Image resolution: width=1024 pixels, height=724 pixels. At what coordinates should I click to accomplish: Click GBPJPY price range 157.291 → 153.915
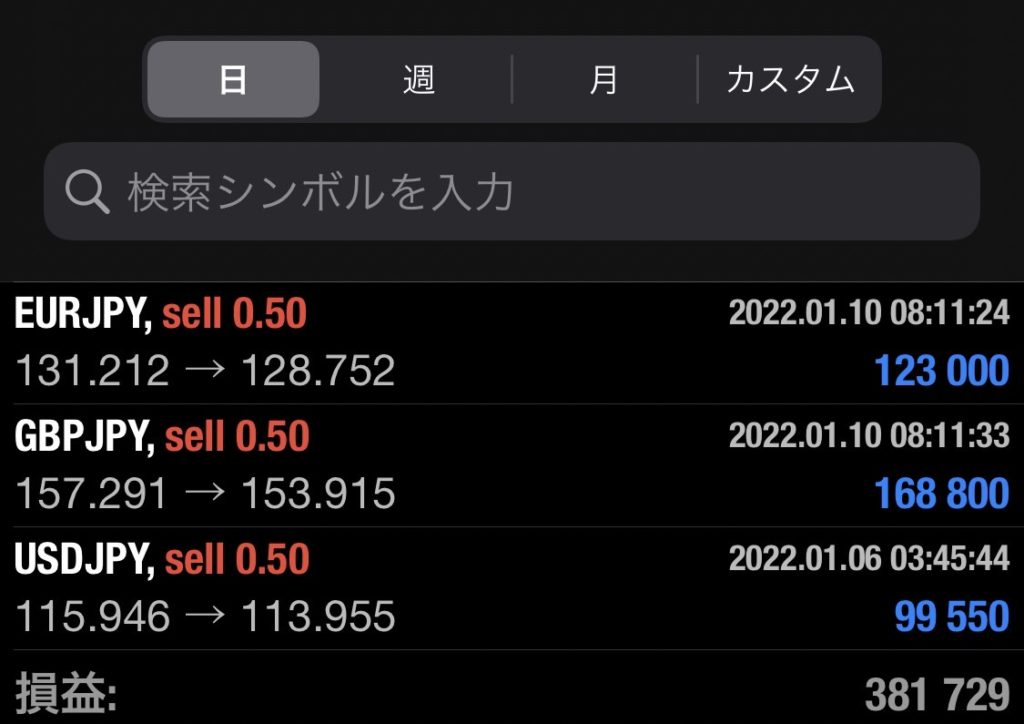tap(205, 494)
